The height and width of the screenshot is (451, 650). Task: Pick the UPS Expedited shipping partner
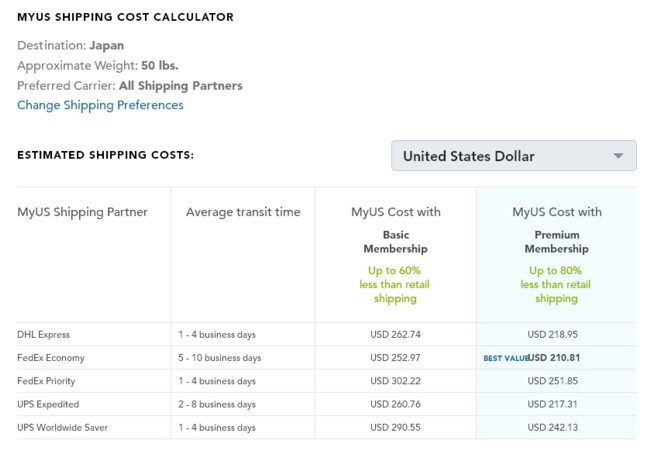tap(48, 404)
